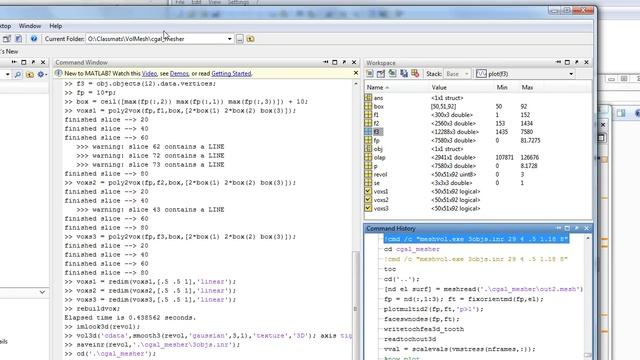Select variable obj in Workspace
Viewport: 640px width, 360px height.
[378, 149]
